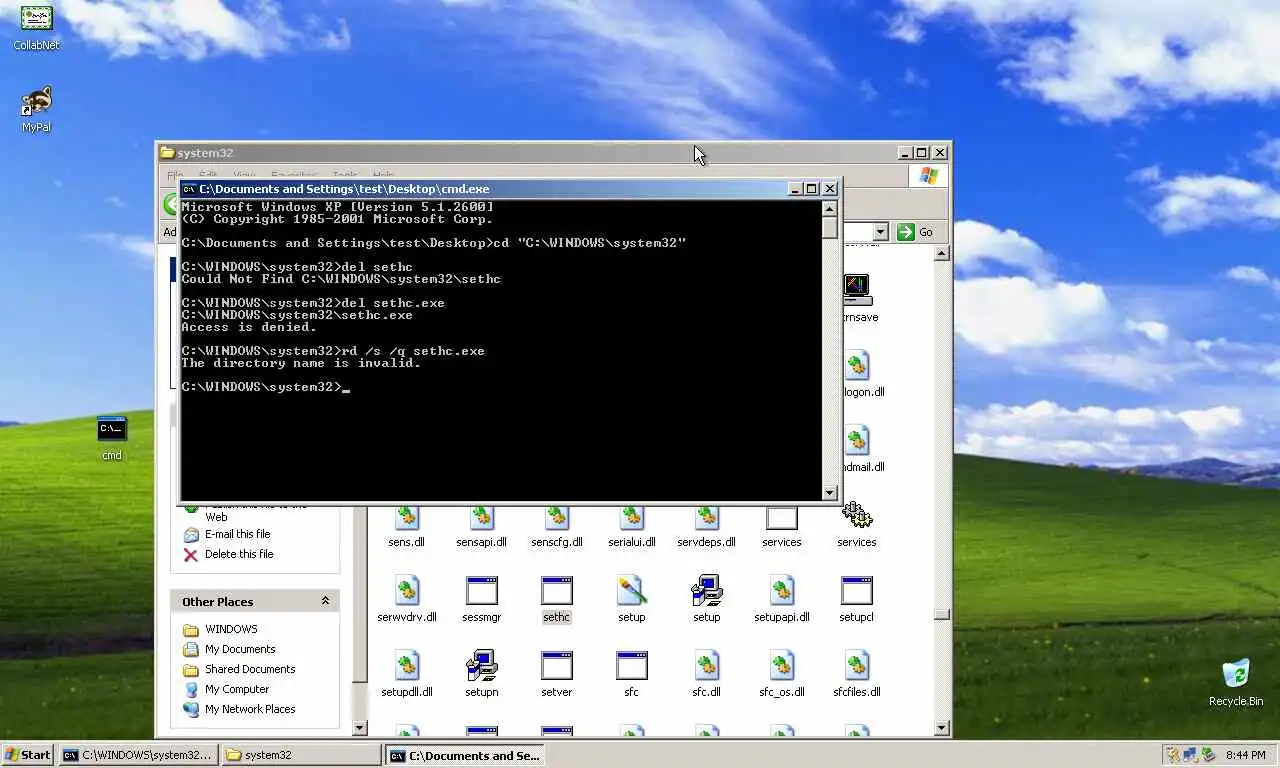Open the cmd window system menu icon
This screenshot has height=768, width=1280.
(x=189, y=189)
